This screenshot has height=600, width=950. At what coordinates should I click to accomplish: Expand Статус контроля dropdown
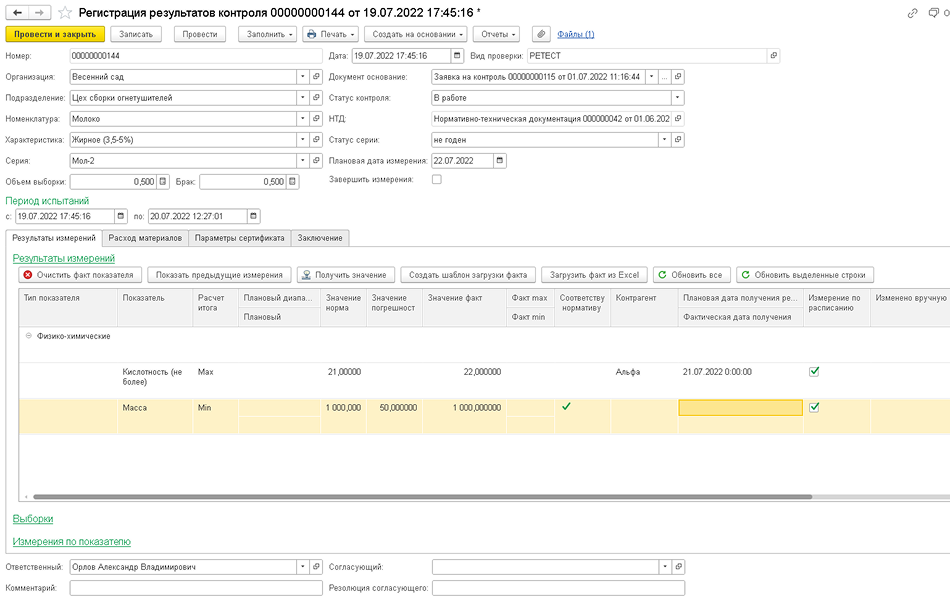[677, 98]
